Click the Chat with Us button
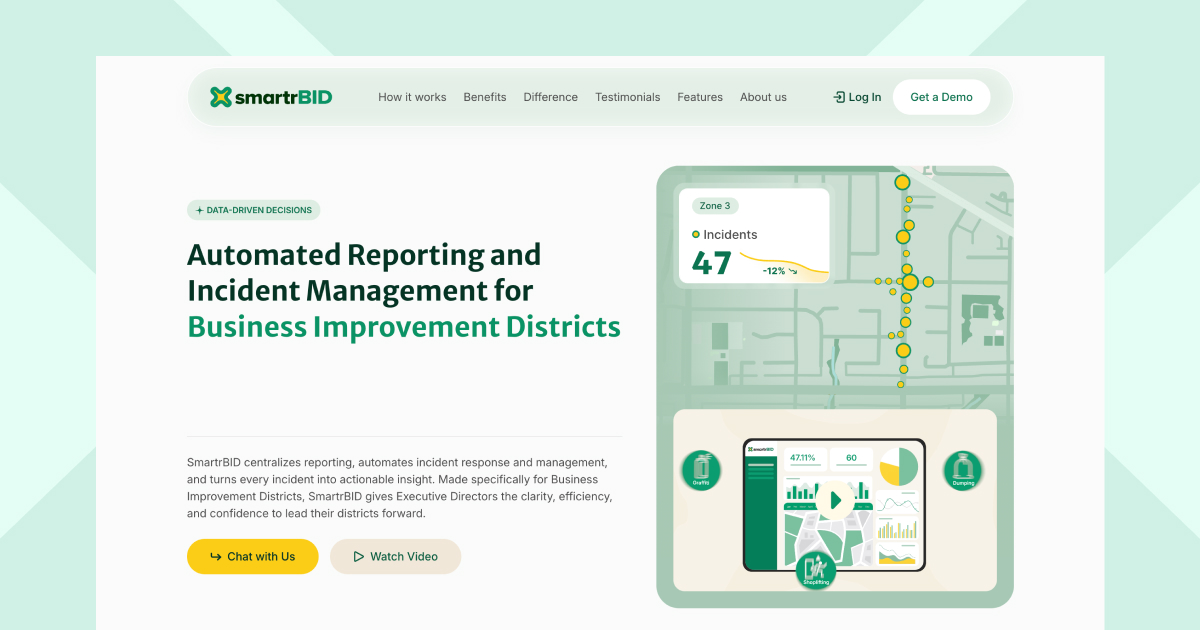The height and width of the screenshot is (630, 1200). 253,557
